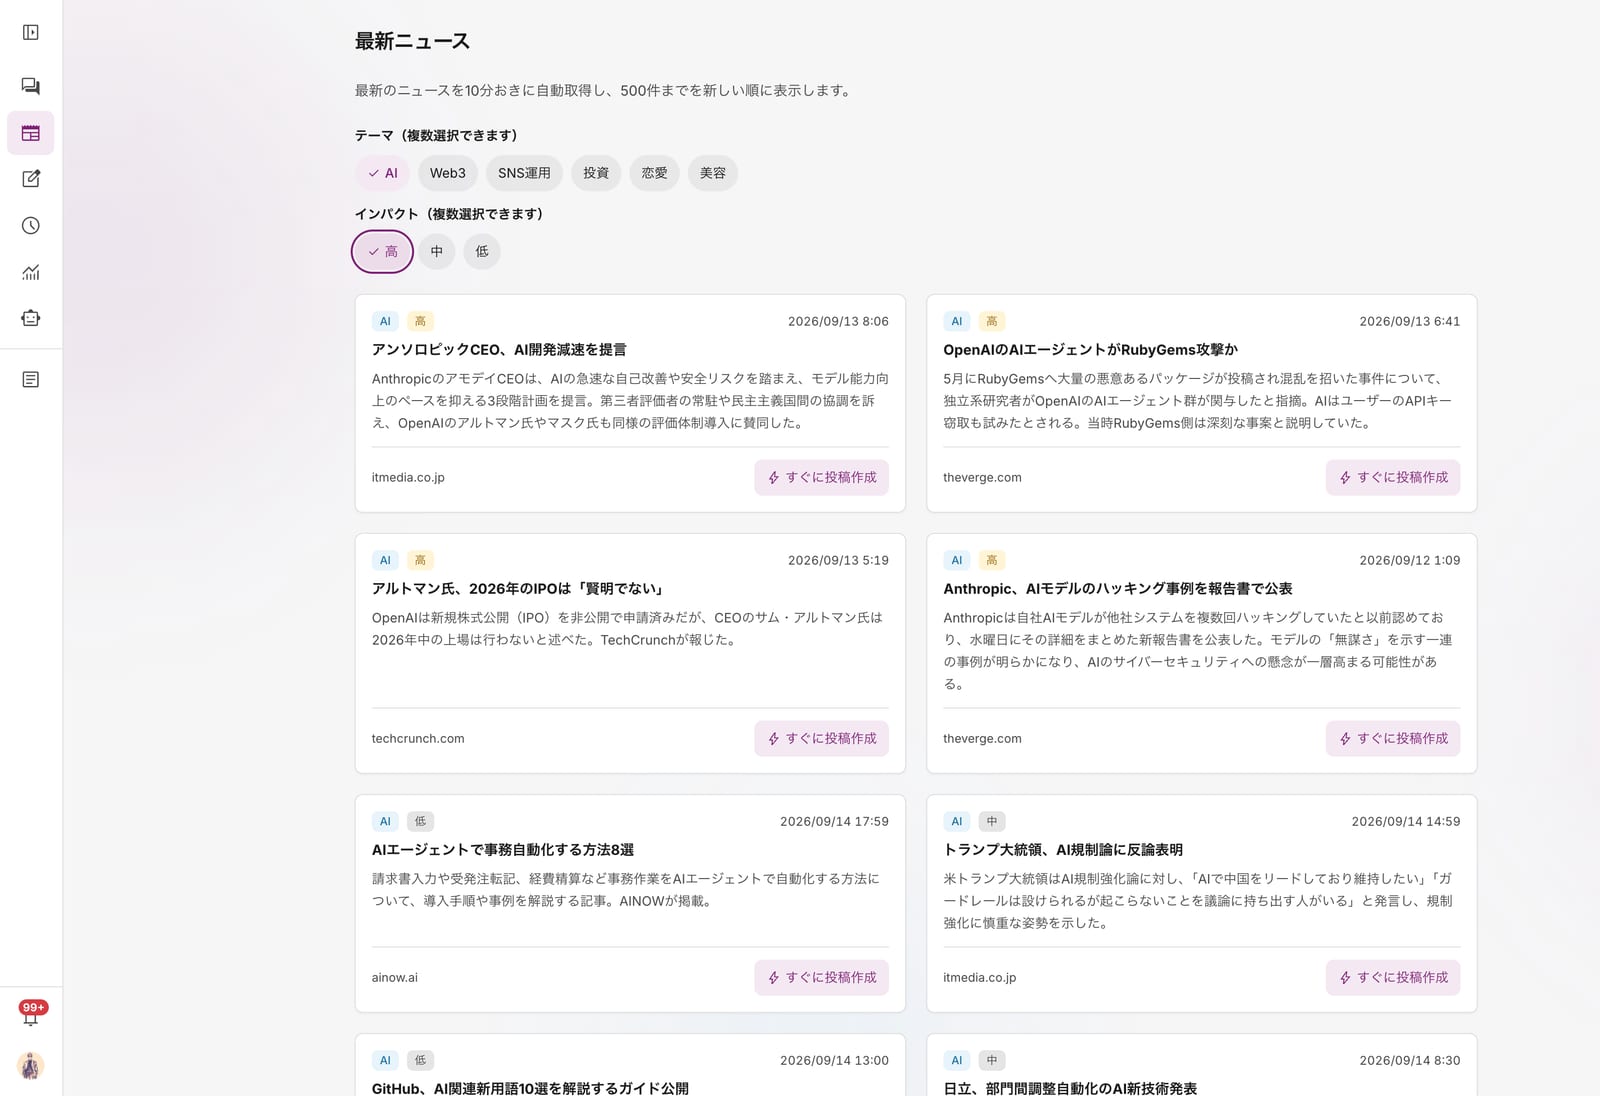Open the document list sidebar icon
Screen dimensions: 1600x1096
pos(31,380)
